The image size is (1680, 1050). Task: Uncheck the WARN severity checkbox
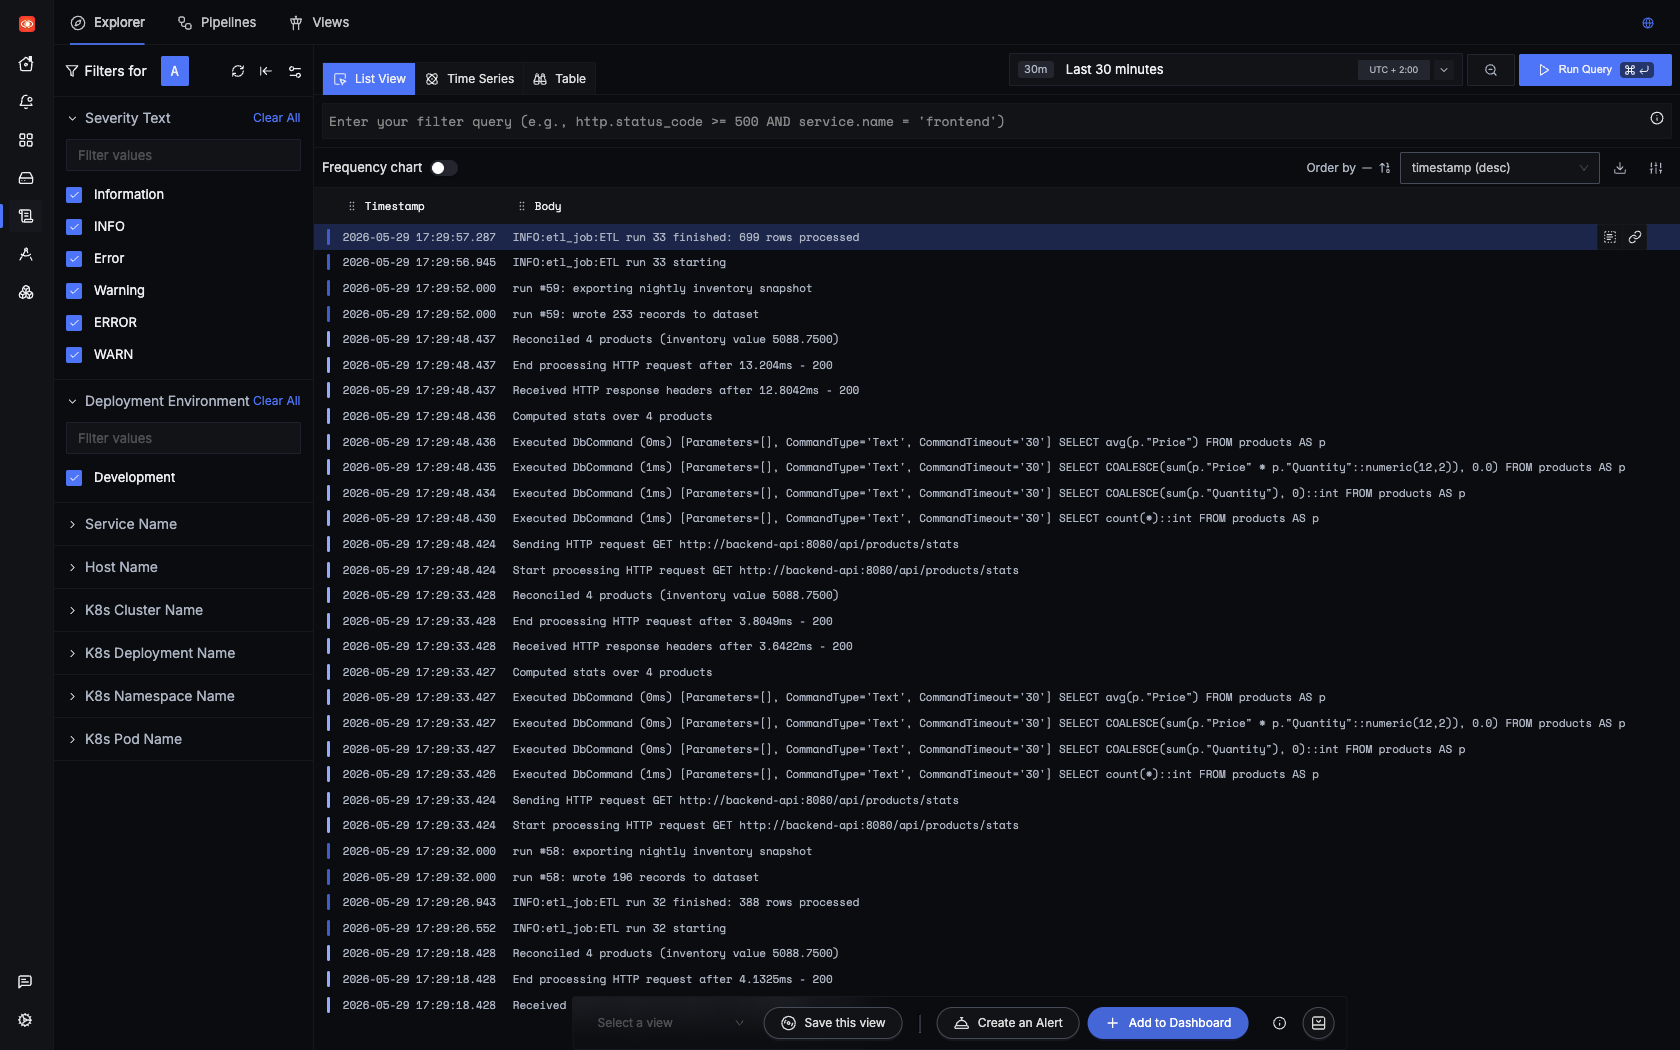74,355
